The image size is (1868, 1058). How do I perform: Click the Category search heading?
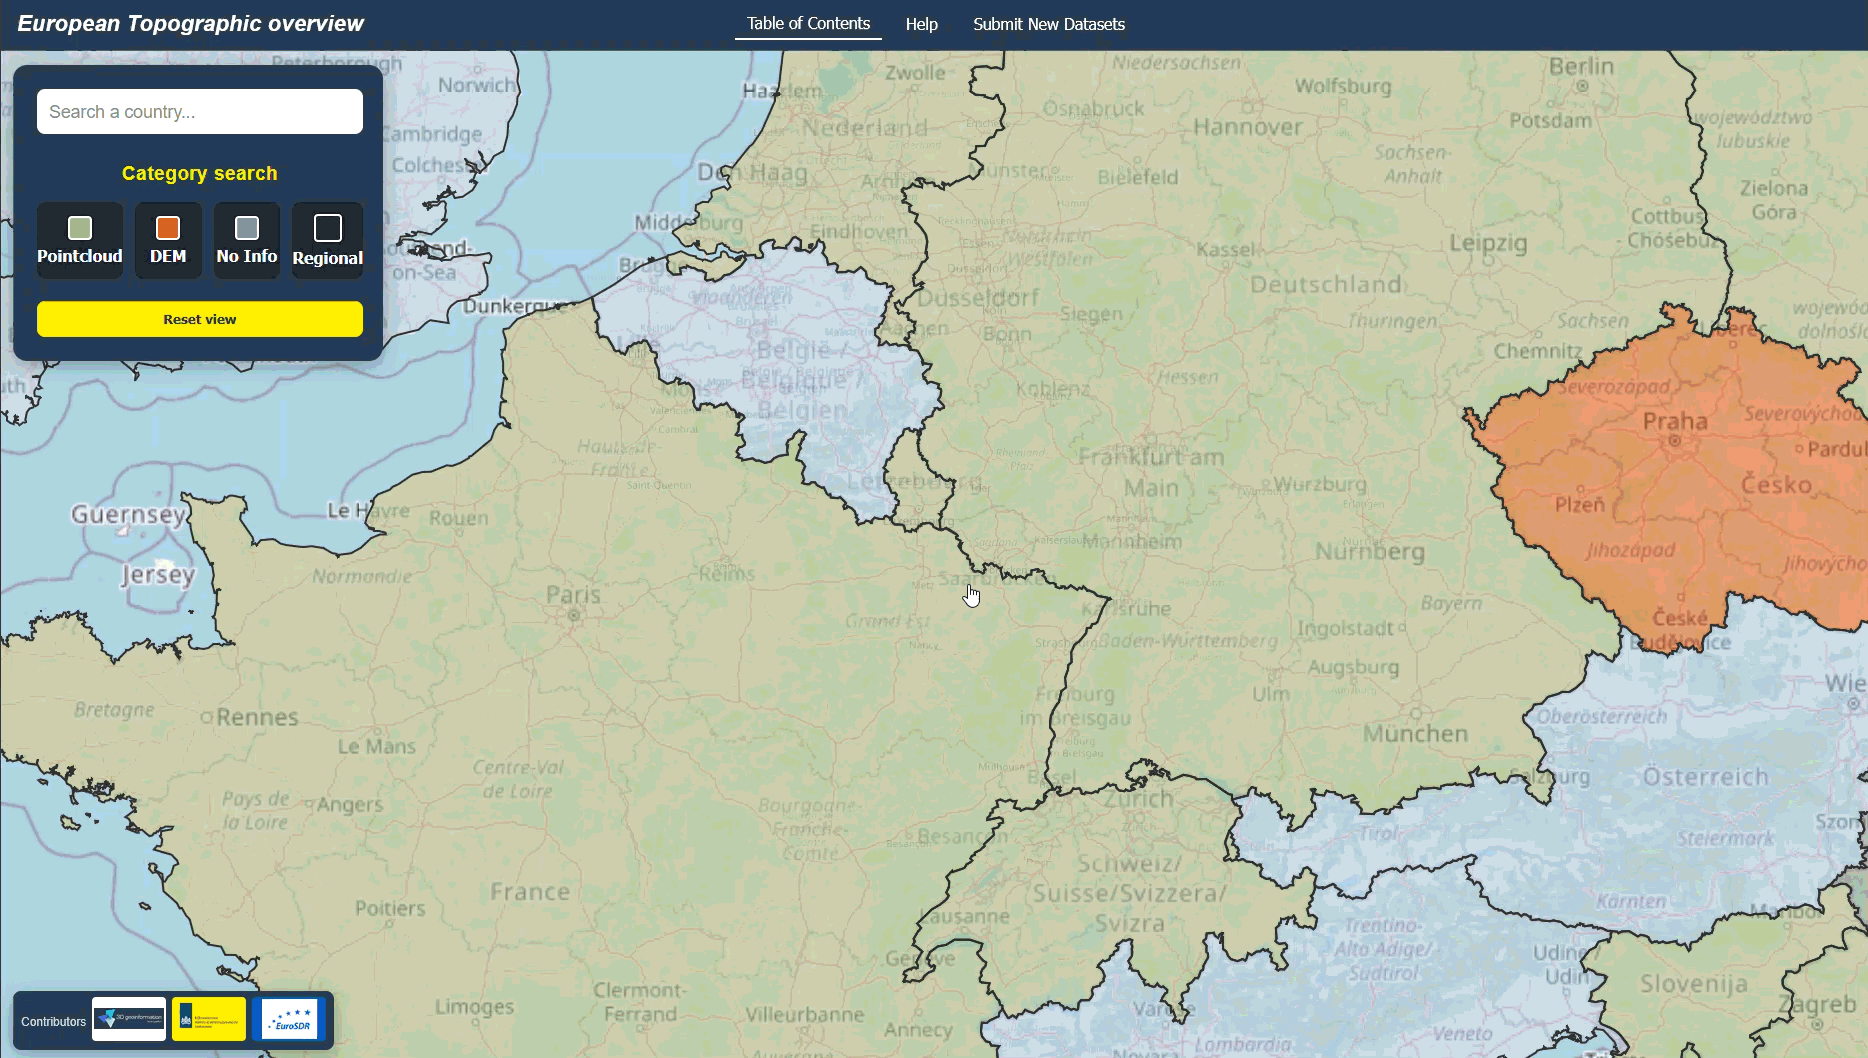coord(199,172)
